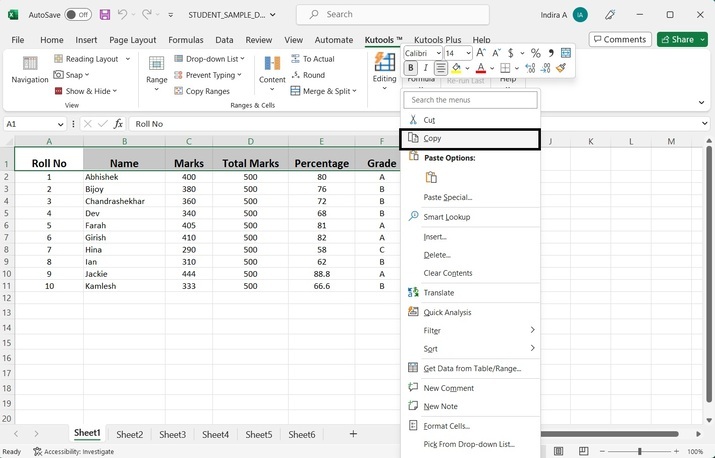715x458 pixels.
Task: Click the Save icon in title bar
Action: 103,14
